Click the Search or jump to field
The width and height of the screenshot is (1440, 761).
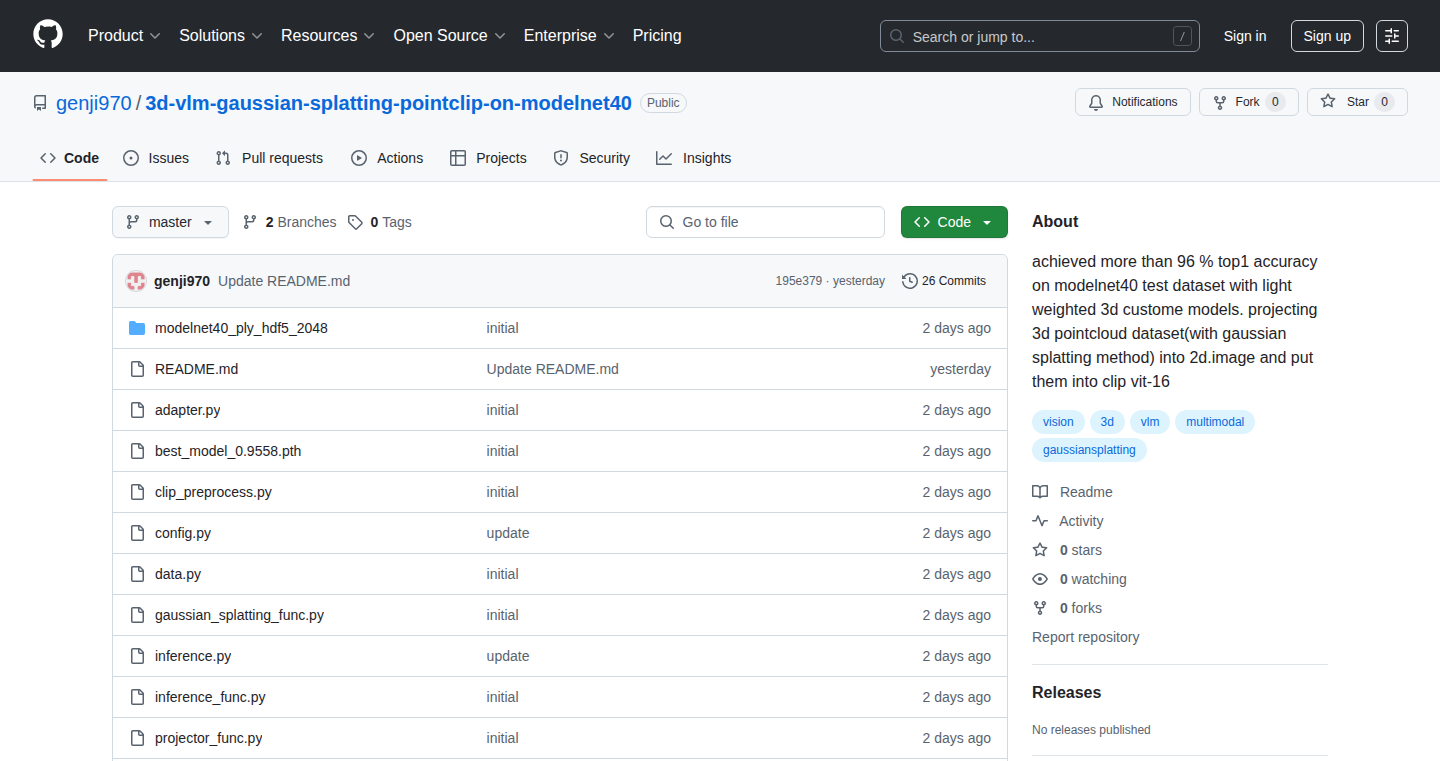(x=1040, y=36)
